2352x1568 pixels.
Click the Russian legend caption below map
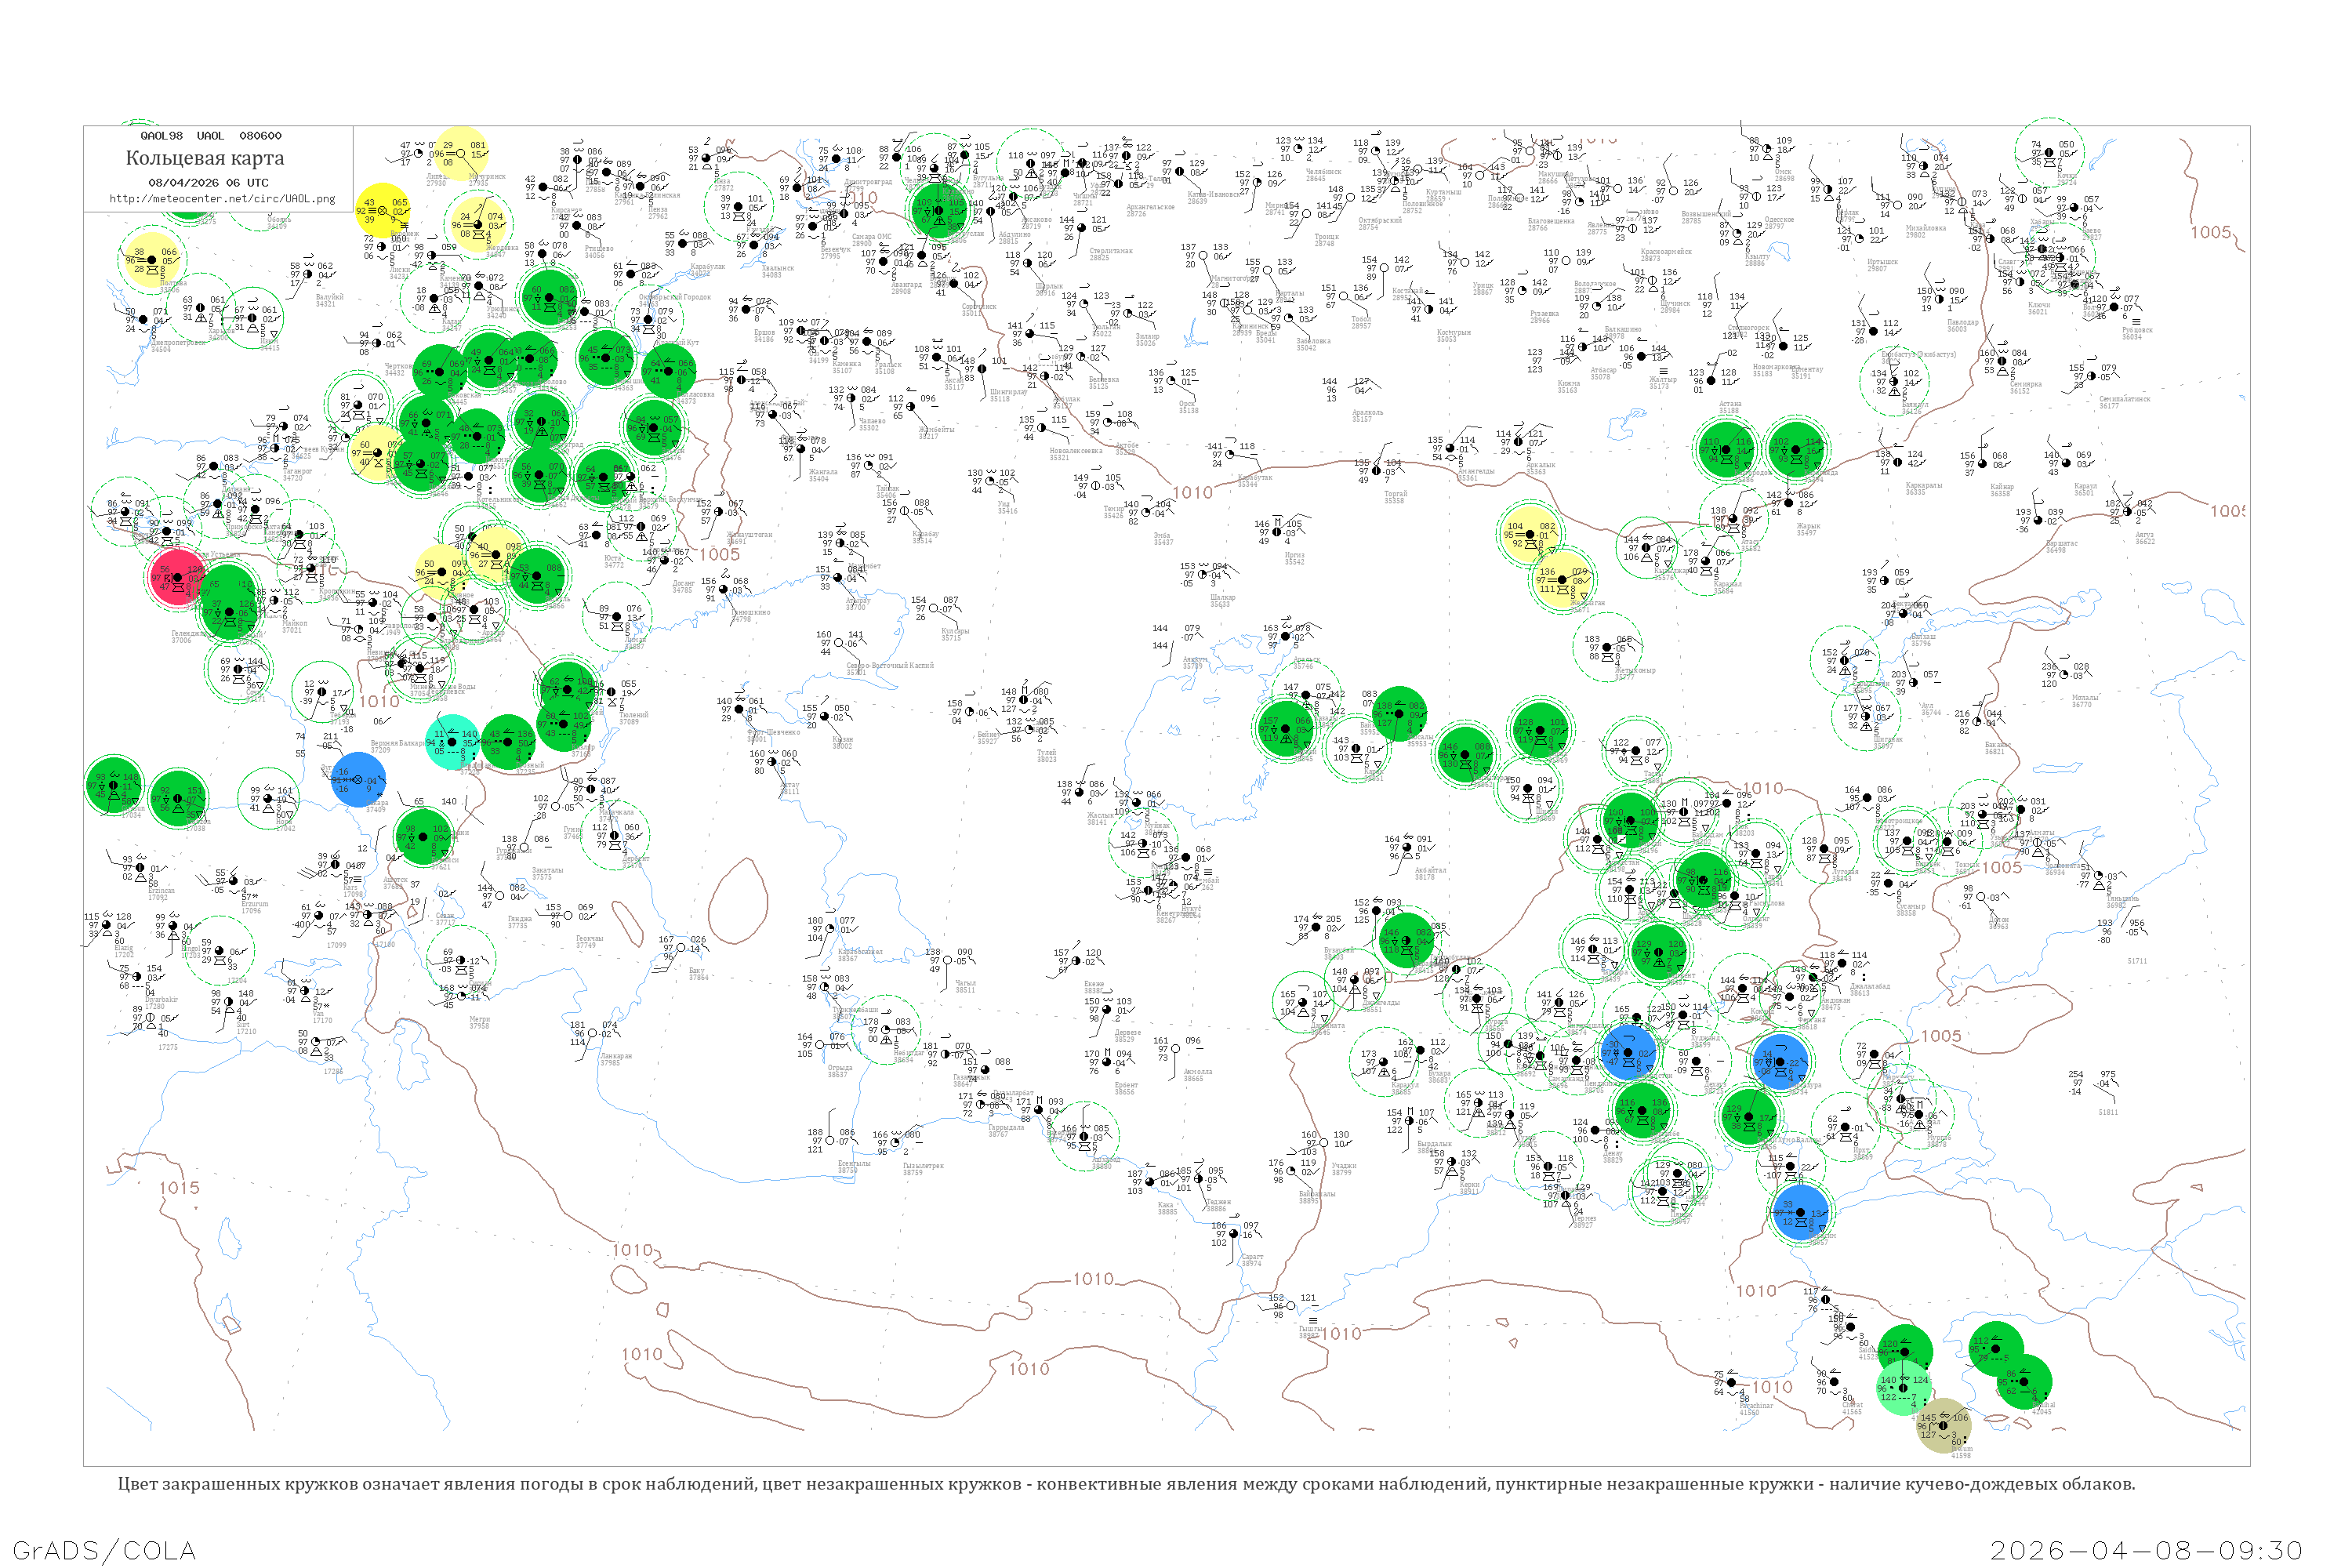(1126, 1483)
